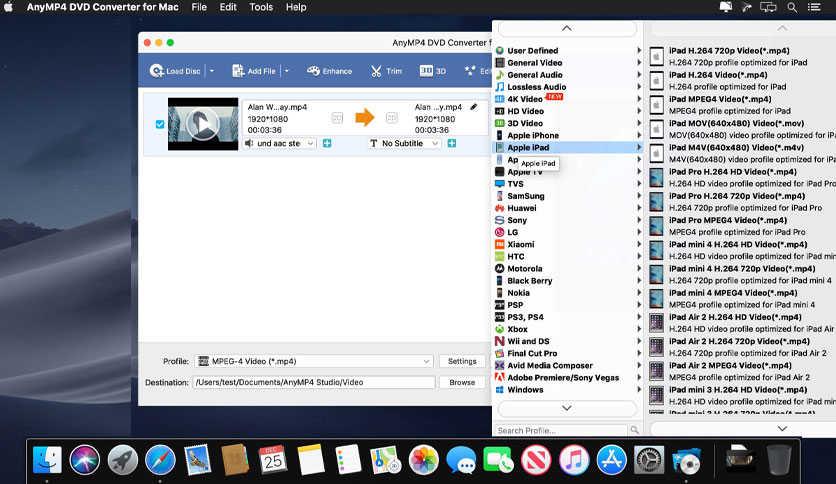
Task: Select the Sony category row
Action: coord(568,220)
